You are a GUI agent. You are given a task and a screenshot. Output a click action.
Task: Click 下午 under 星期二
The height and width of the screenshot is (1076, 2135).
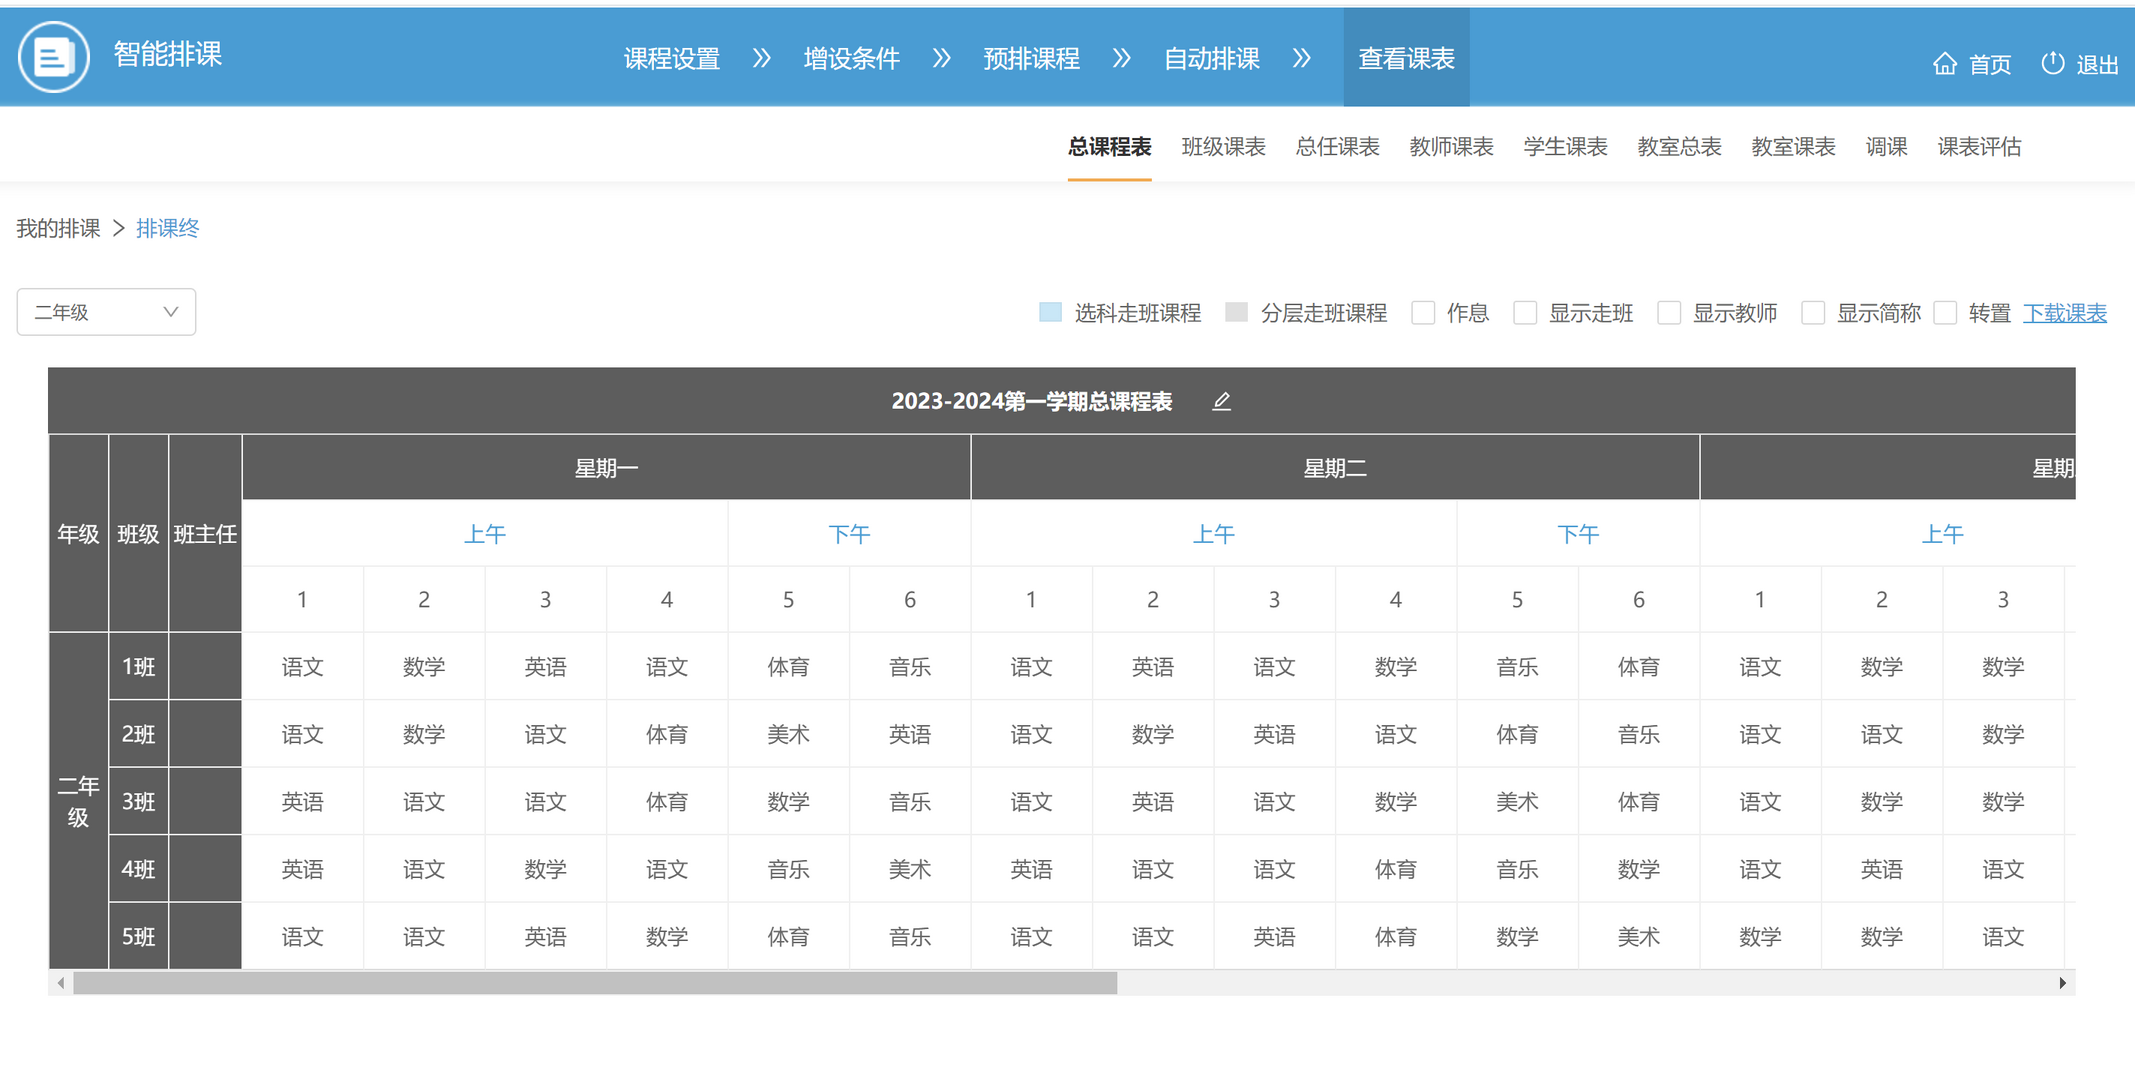1578,534
